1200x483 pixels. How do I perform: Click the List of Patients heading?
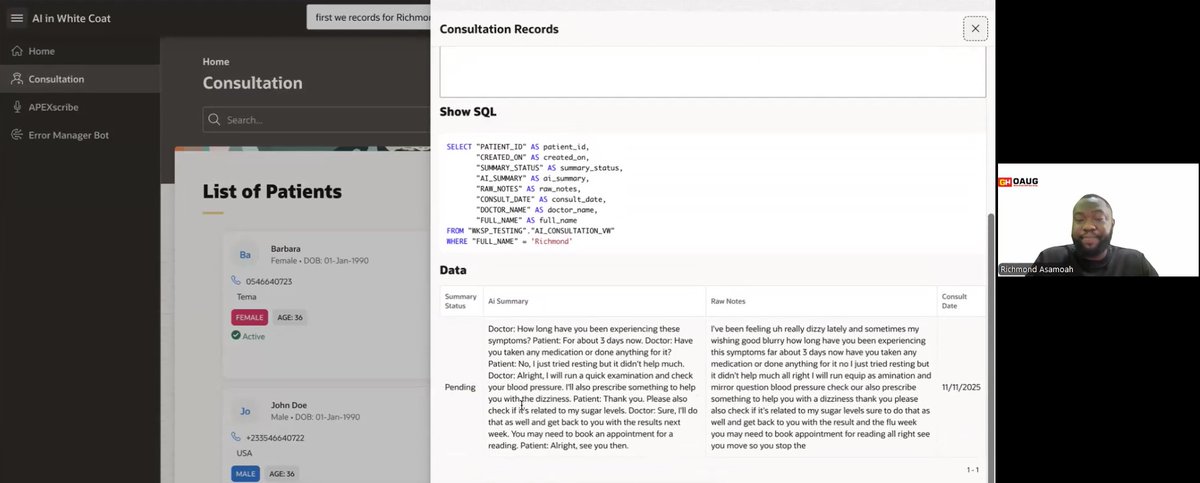pyautogui.click(x=272, y=191)
